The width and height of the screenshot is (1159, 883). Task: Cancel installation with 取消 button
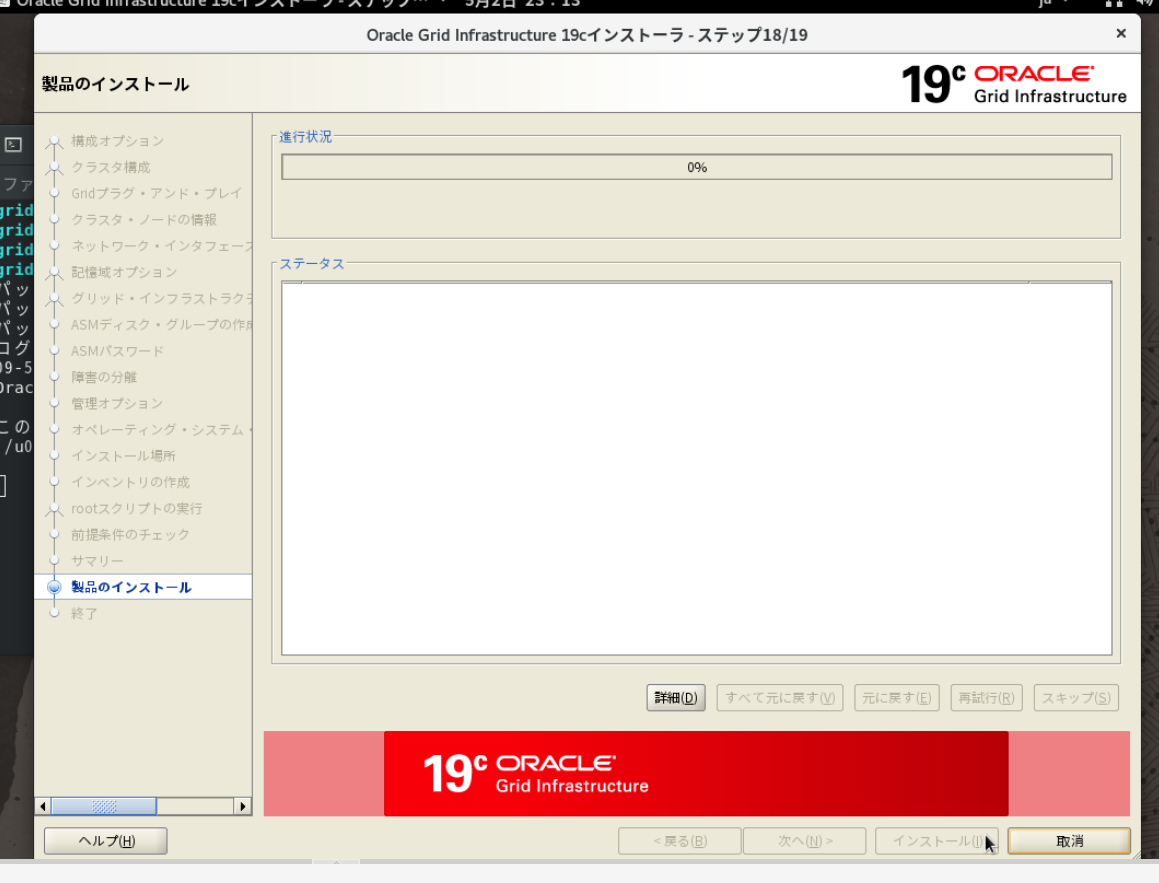1069,841
